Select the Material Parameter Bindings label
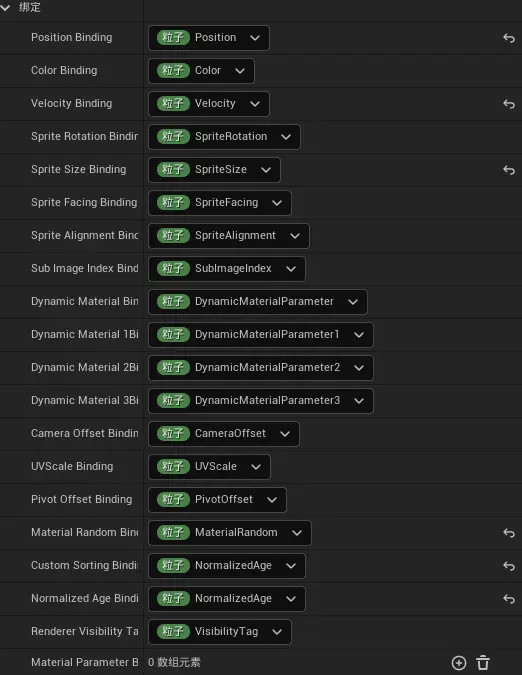The height and width of the screenshot is (675, 522). (85, 663)
